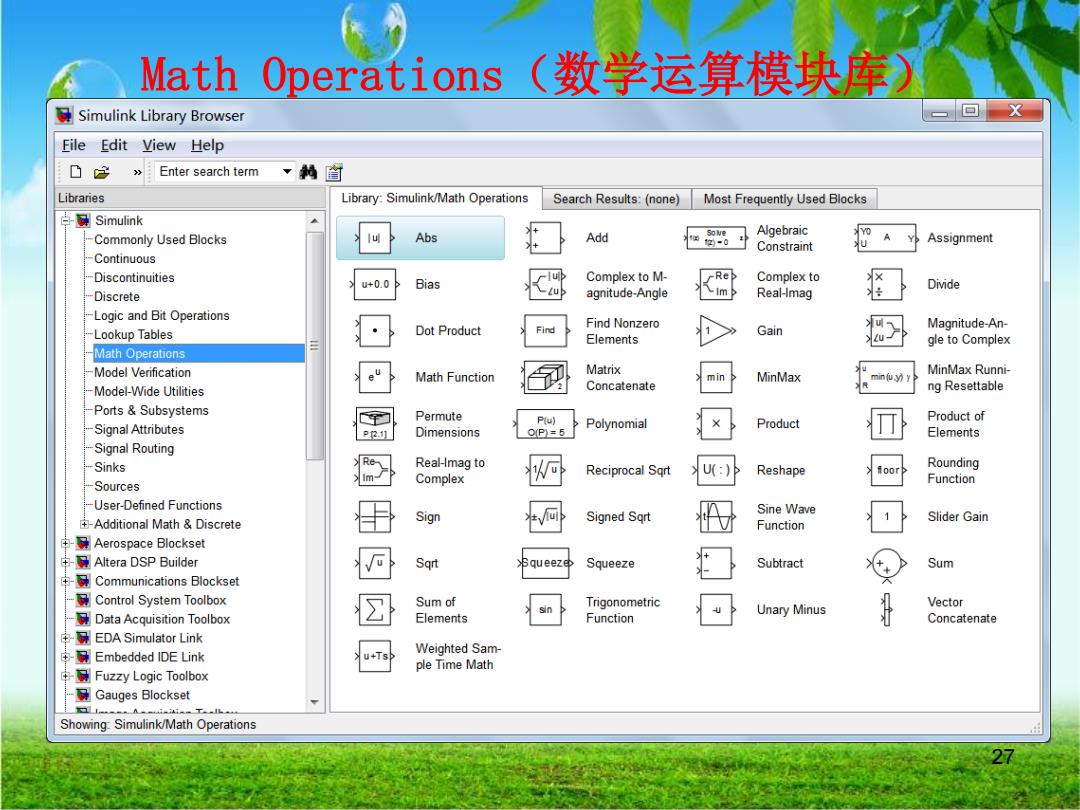Select the Sum block icon
This screenshot has height=810, width=1080.
pos(887,565)
